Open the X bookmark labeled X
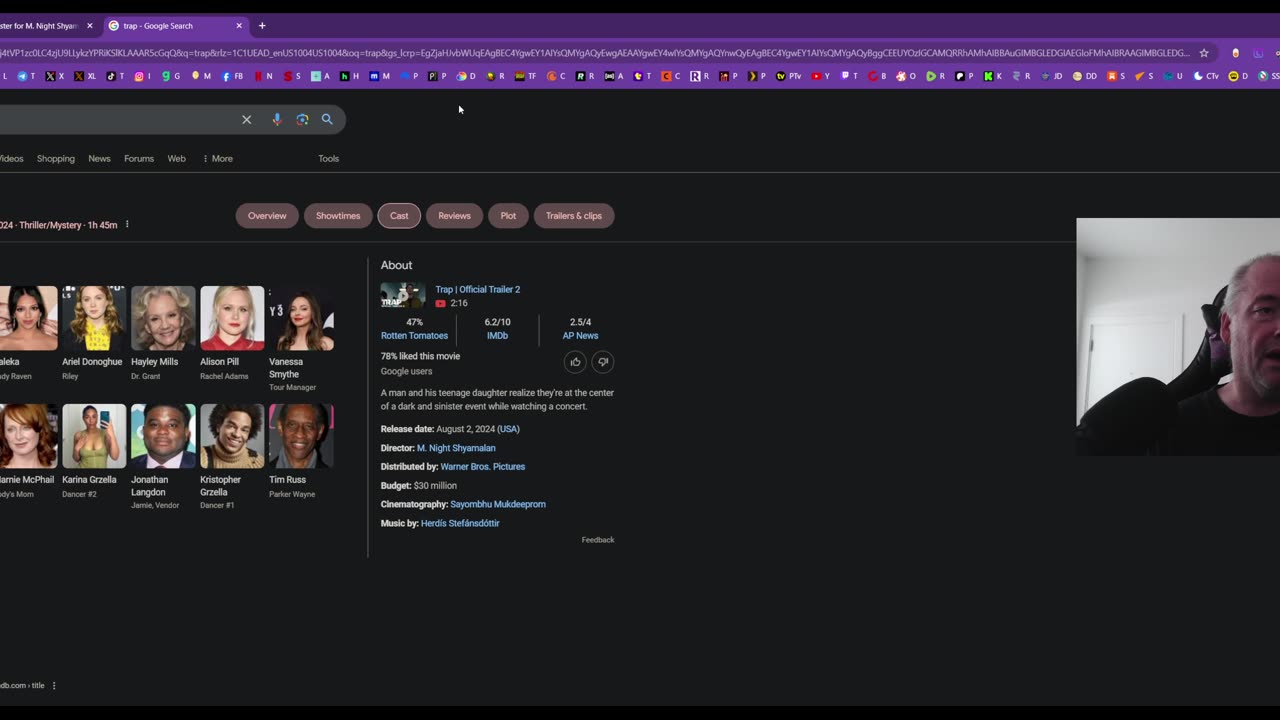This screenshot has width=1280, height=720. 55,76
